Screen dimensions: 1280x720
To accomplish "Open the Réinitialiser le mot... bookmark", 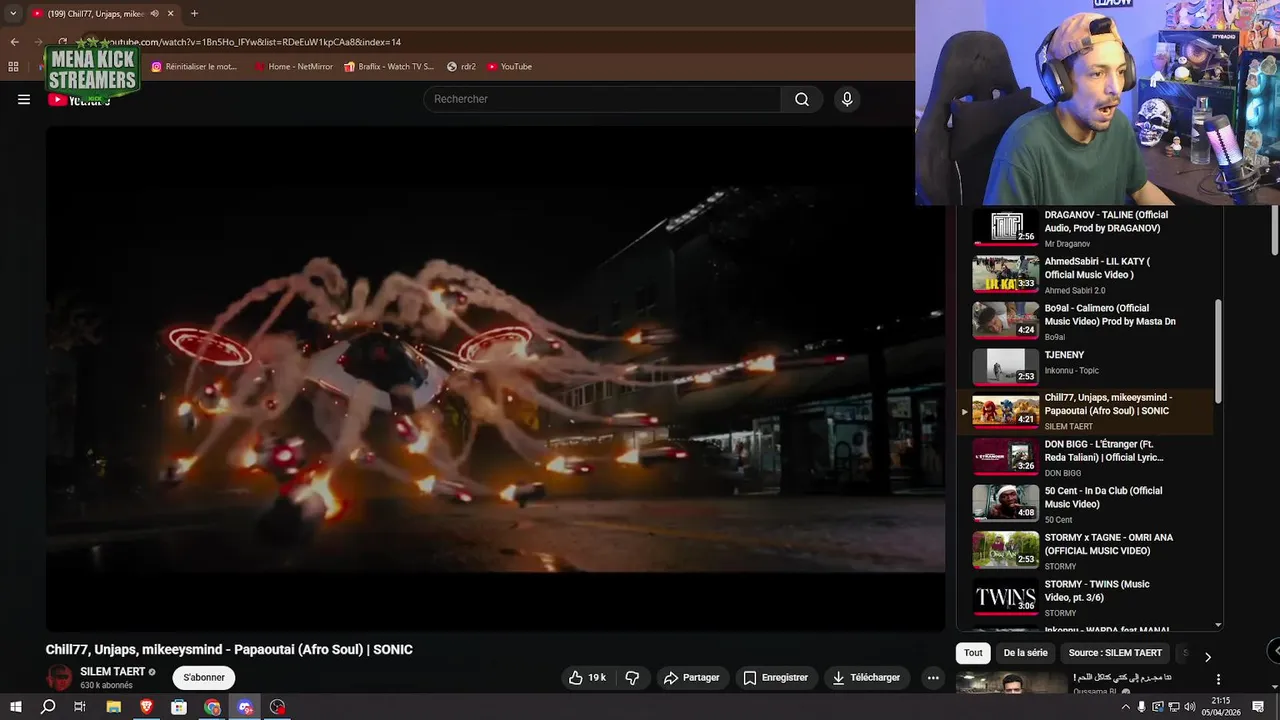I will pyautogui.click(x=194, y=67).
